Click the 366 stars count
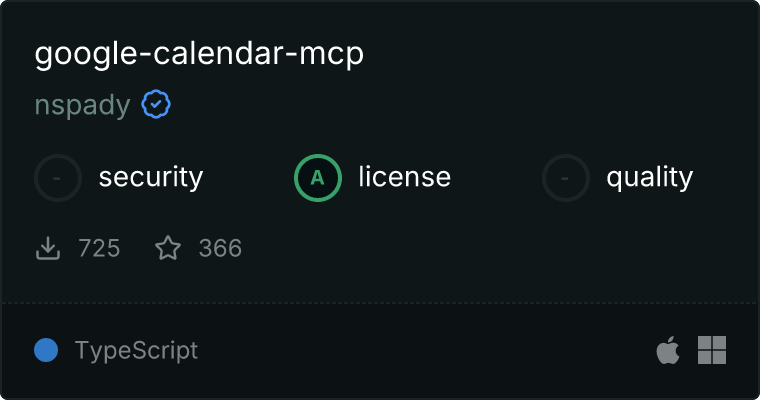The height and width of the screenshot is (400, 760). tap(220, 248)
